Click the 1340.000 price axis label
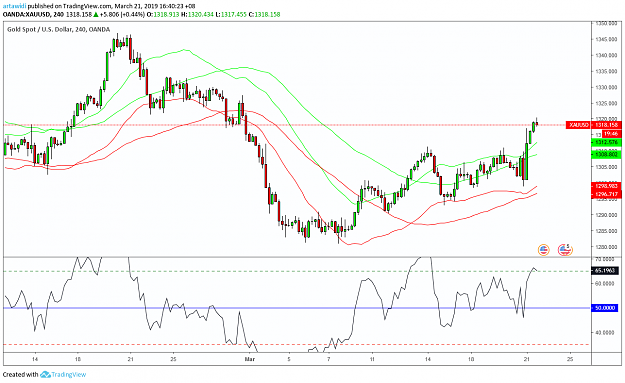The height and width of the screenshot is (383, 625). (x=606, y=55)
